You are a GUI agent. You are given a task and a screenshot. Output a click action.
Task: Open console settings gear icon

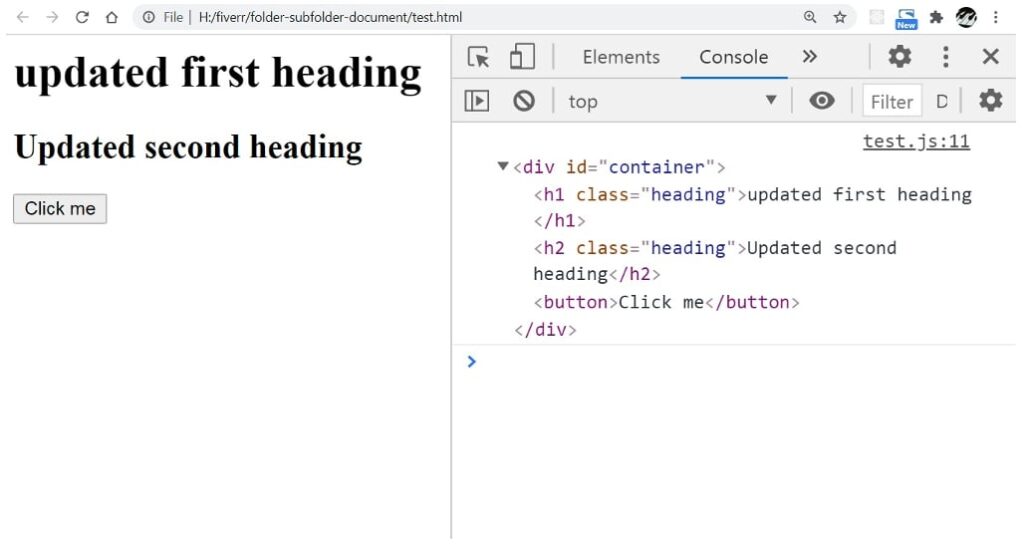coord(990,101)
